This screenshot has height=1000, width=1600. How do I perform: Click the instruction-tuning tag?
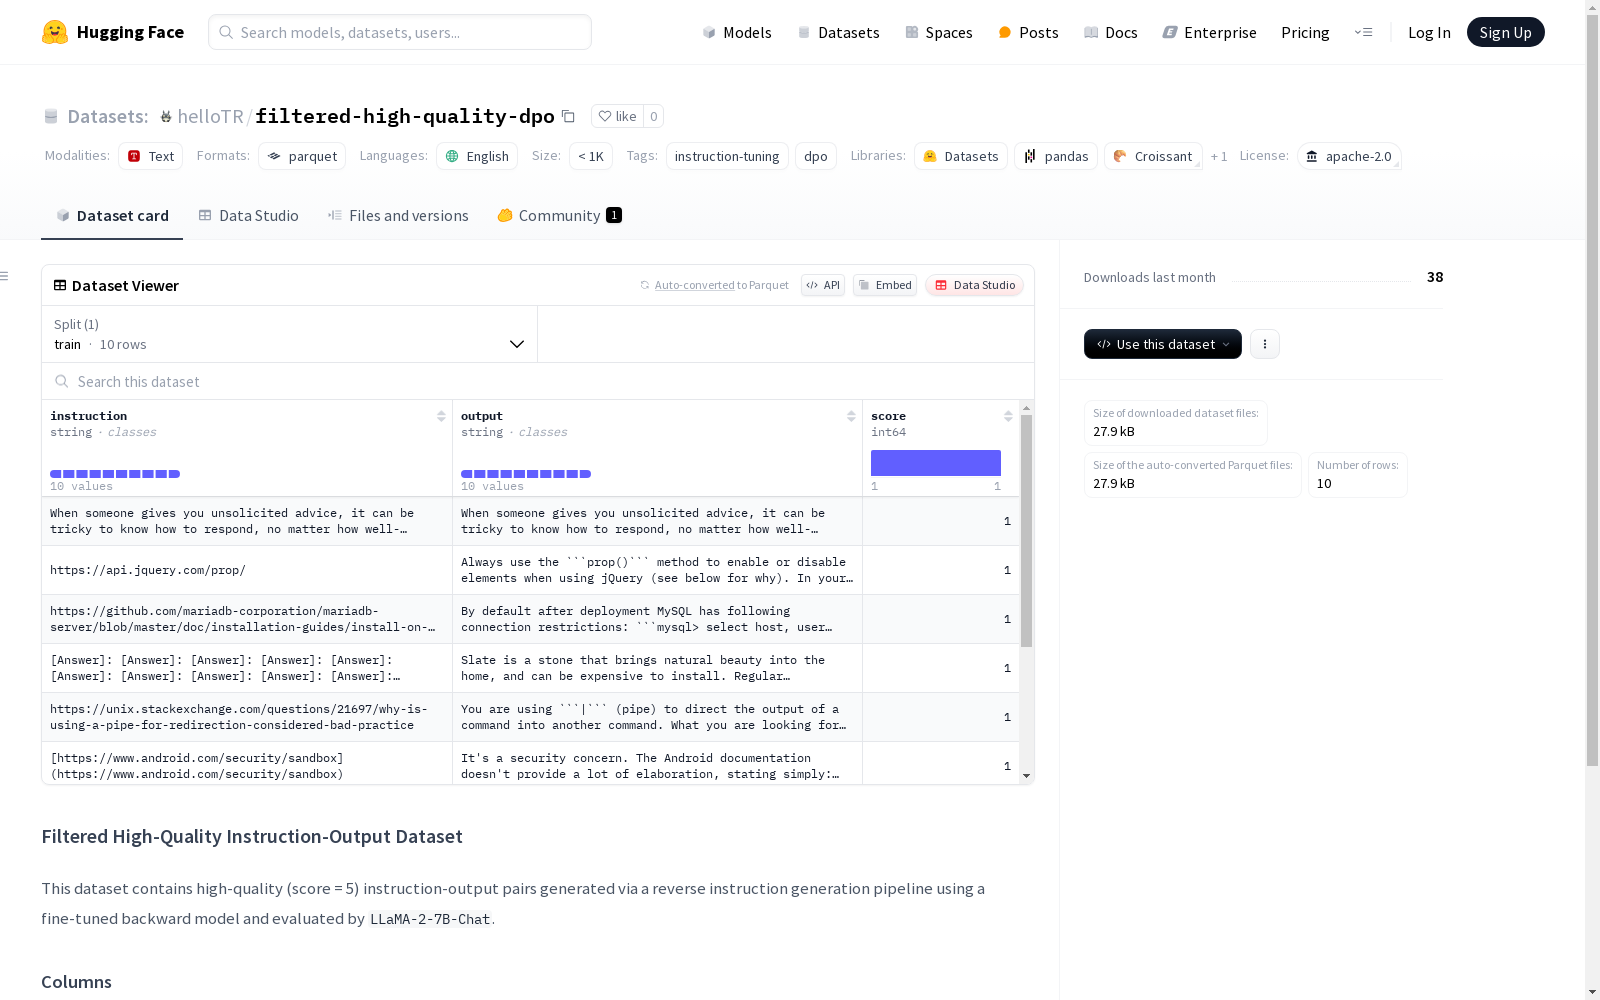727,156
